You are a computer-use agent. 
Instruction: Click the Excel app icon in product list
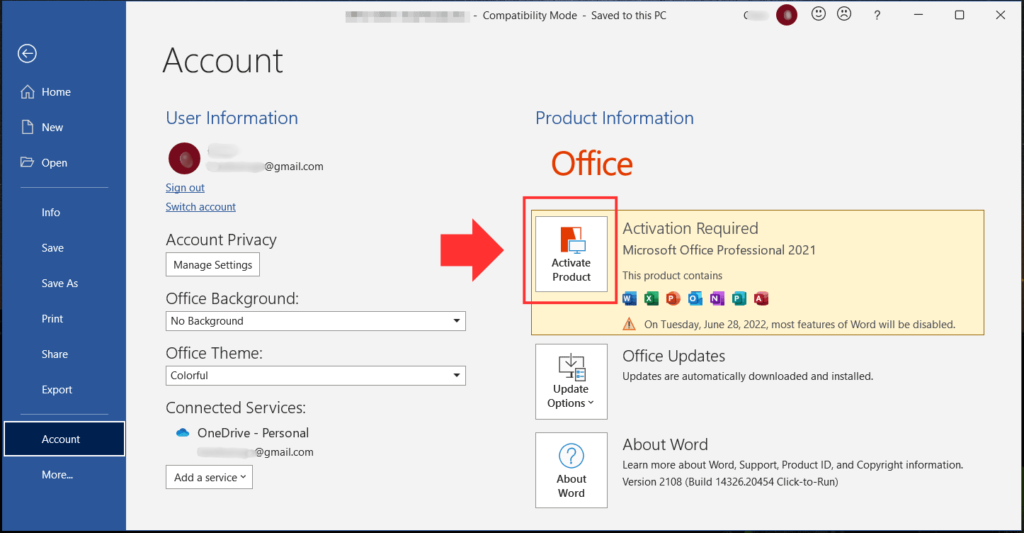[x=651, y=299]
